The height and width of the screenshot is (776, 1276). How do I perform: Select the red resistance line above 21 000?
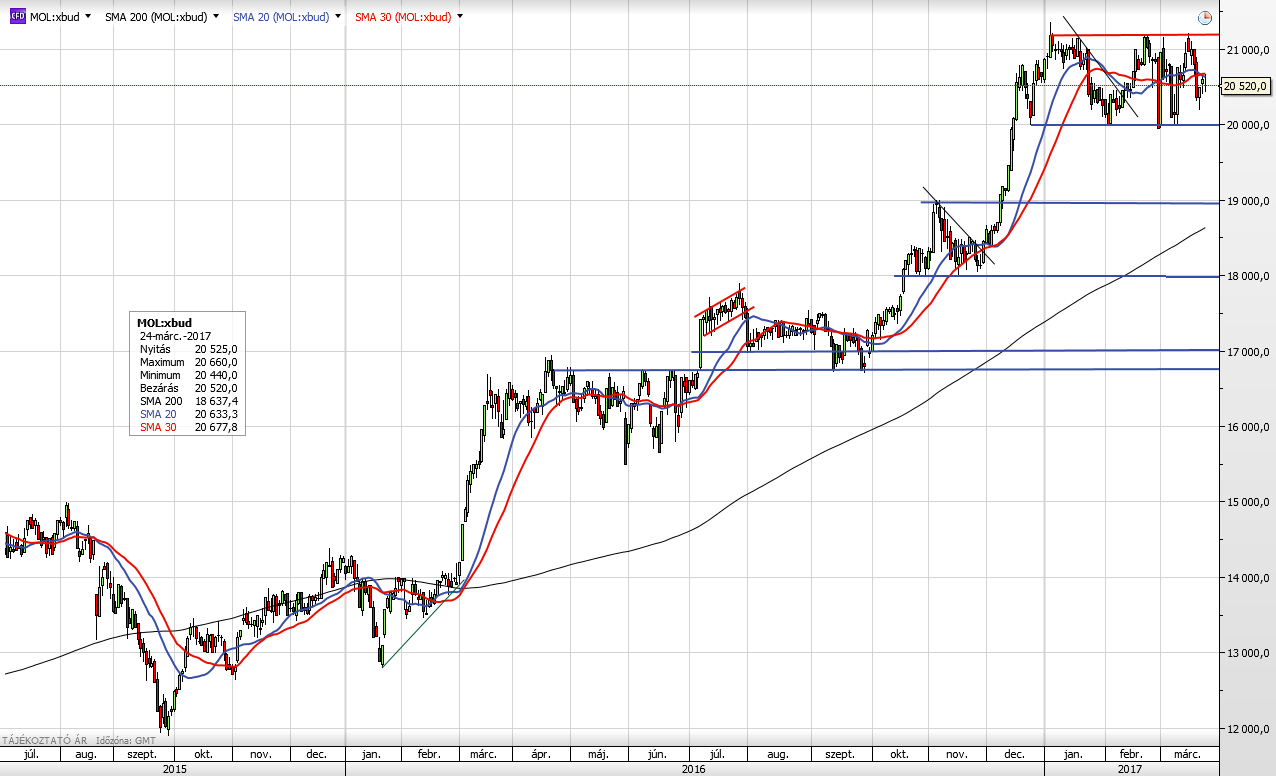tap(1133, 35)
